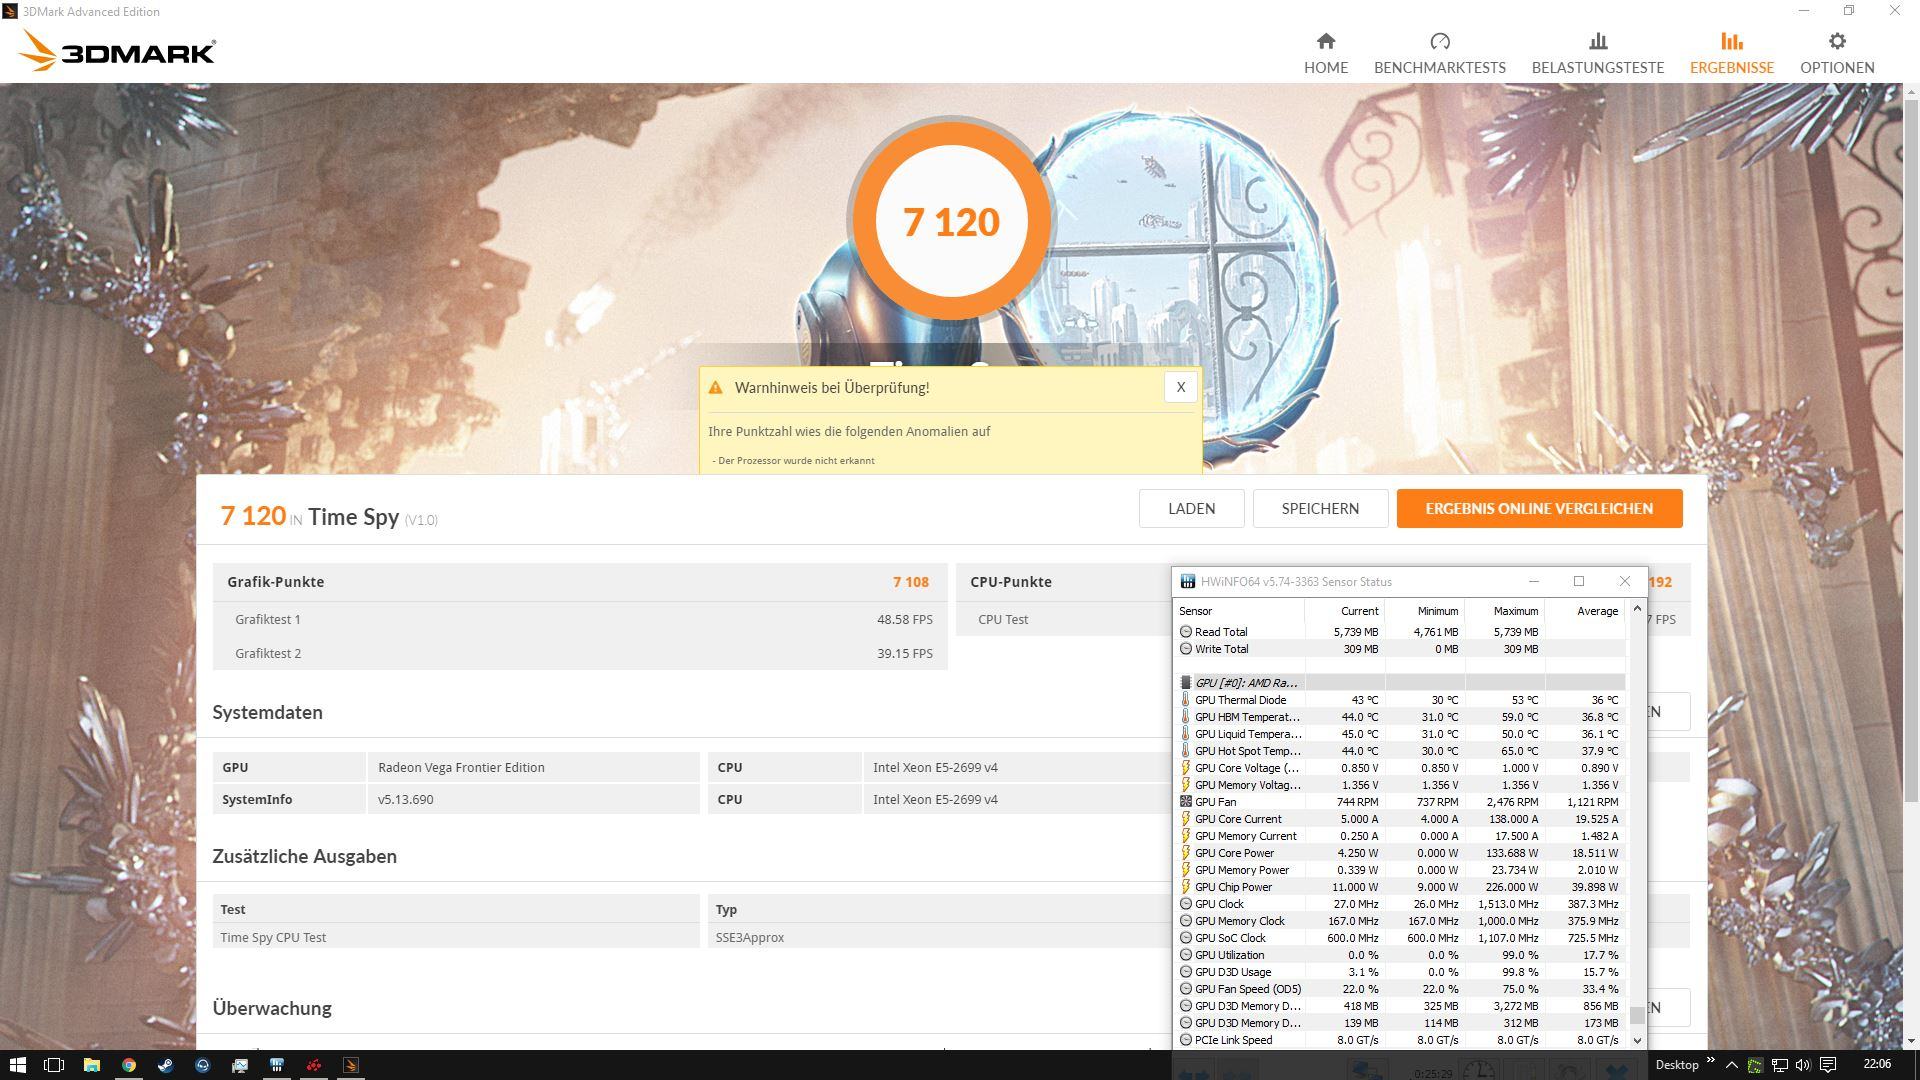Go to Benchmarktests section
Viewport: 1920px width, 1080px height.
(1439, 53)
